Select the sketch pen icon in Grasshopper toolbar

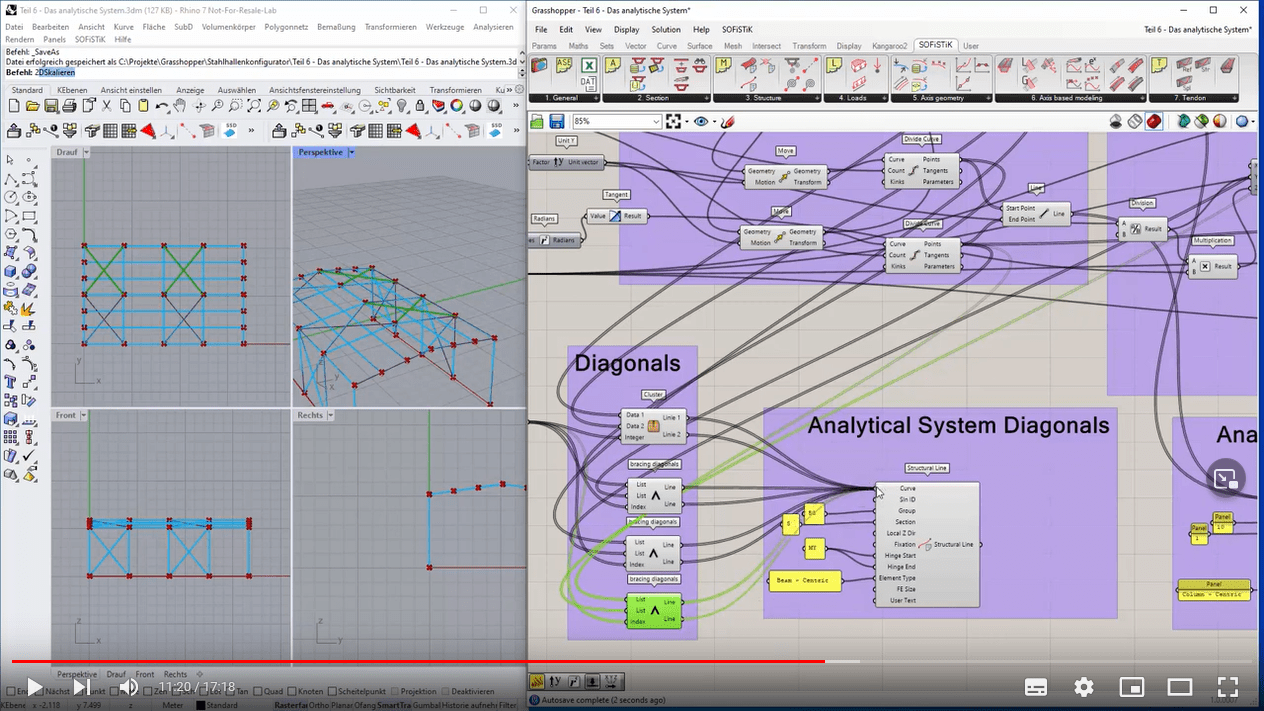tap(728, 122)
